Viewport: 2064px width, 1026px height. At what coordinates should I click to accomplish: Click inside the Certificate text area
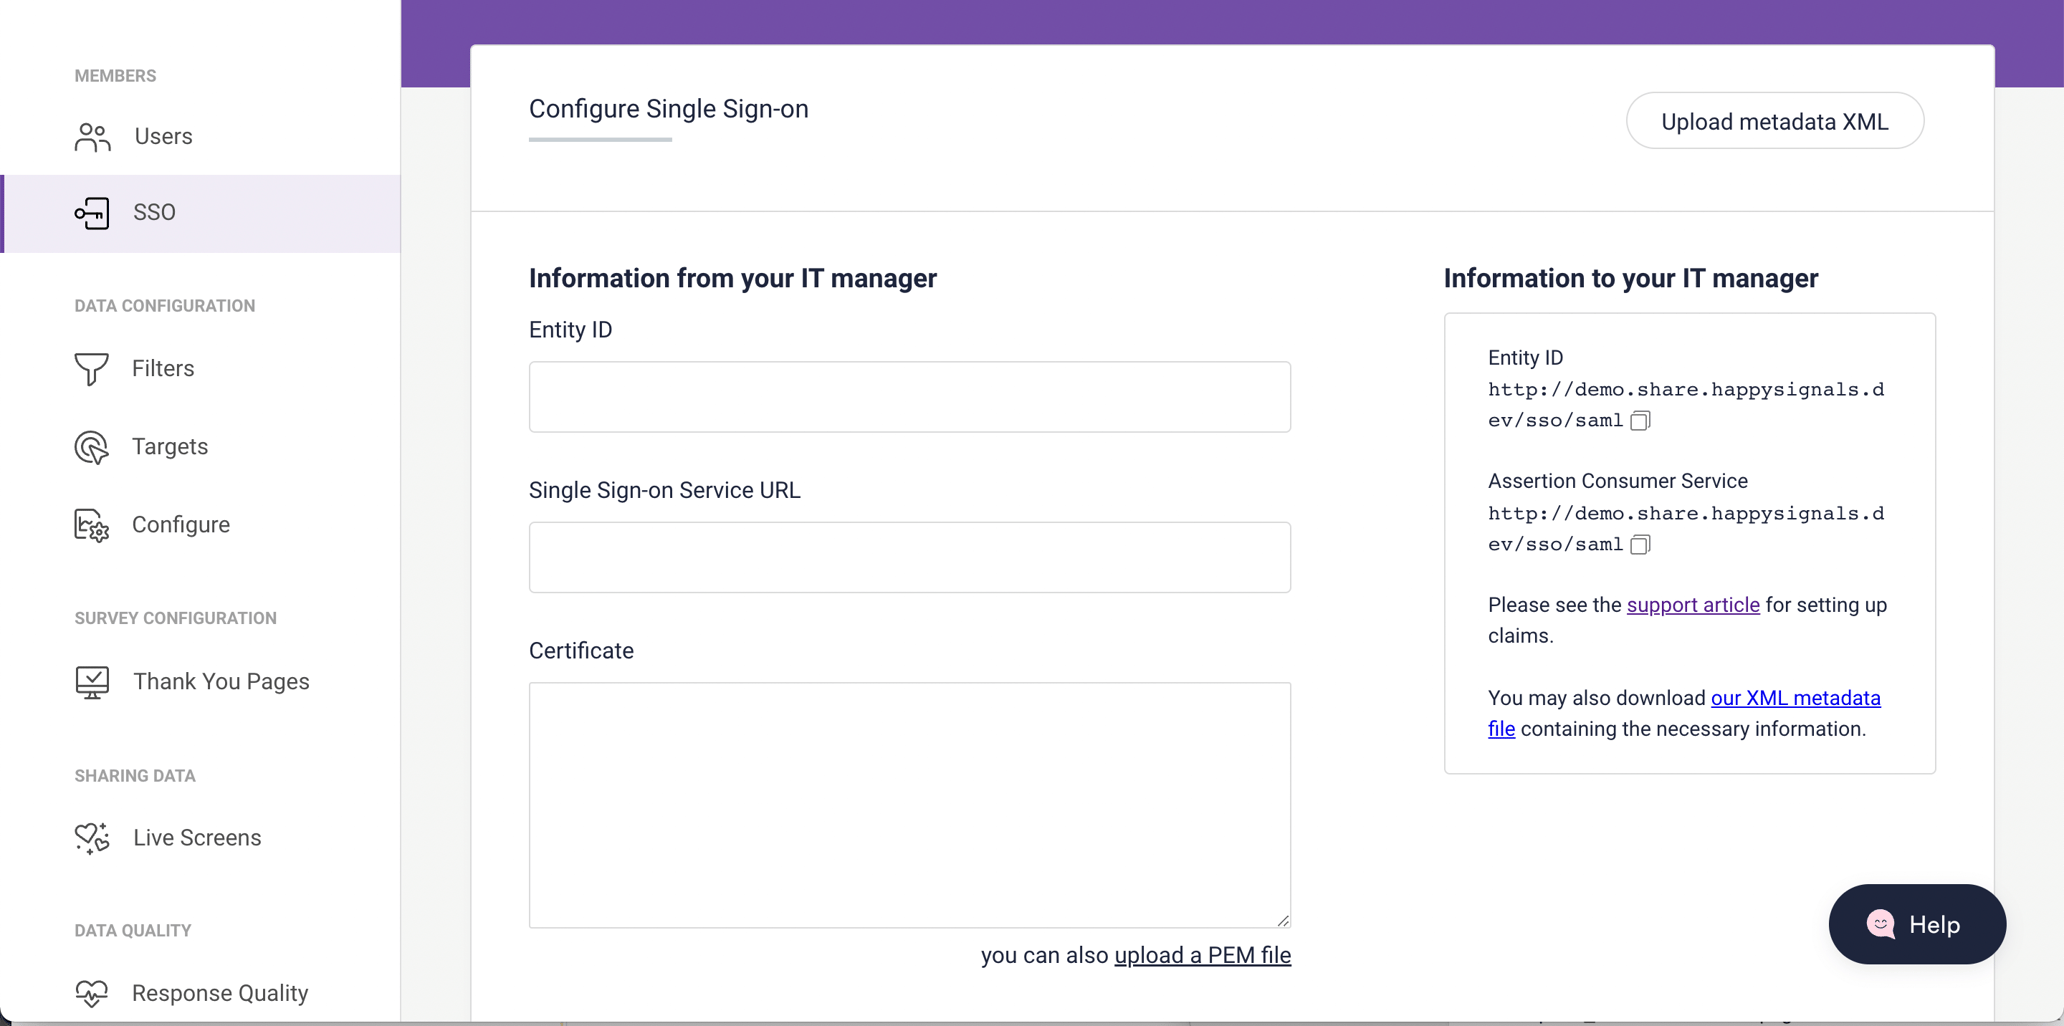(x=909, y=804)
